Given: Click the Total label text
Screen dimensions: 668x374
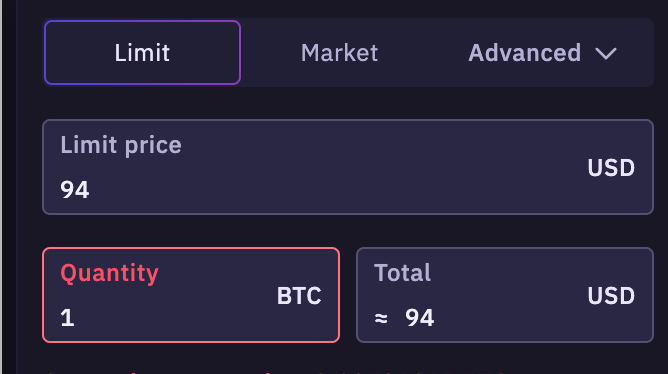Looking at the screenshot, I should pos(402,273).
